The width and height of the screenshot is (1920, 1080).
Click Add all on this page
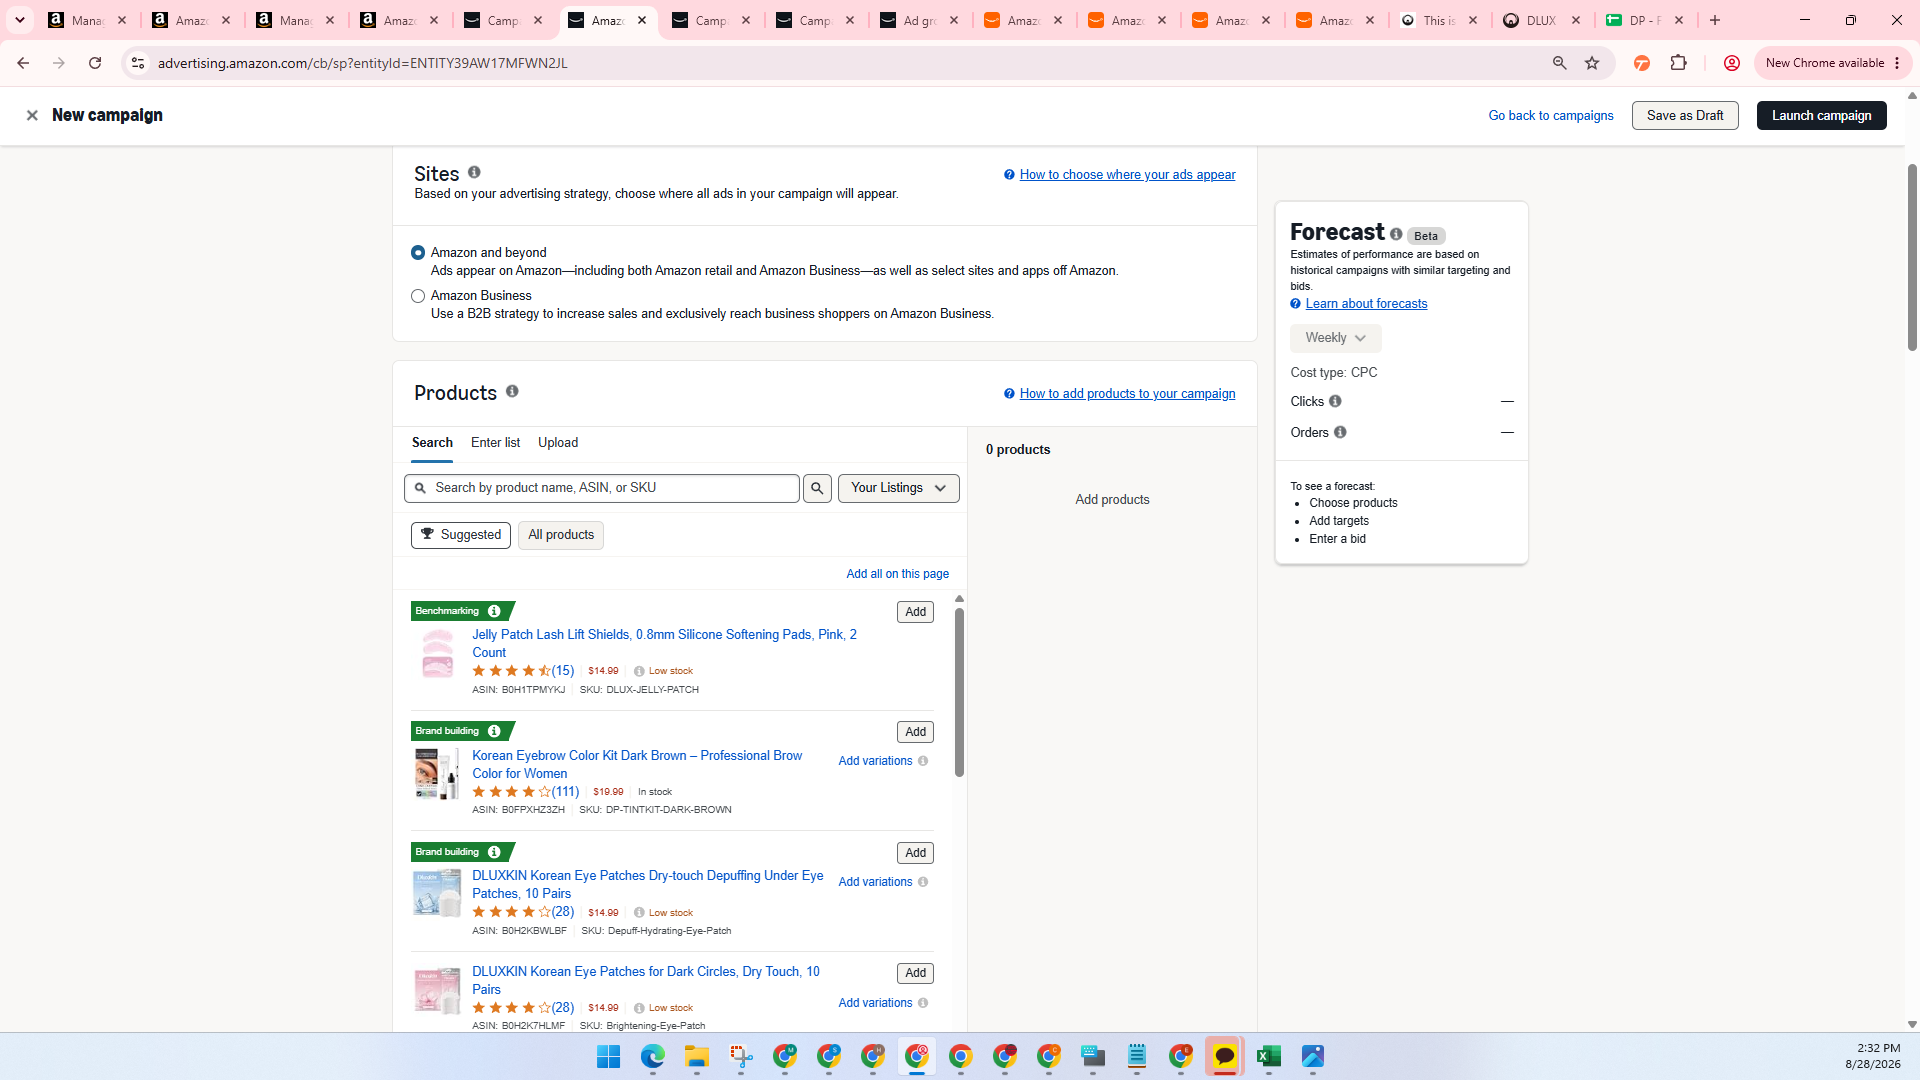[x=897, y=574]
